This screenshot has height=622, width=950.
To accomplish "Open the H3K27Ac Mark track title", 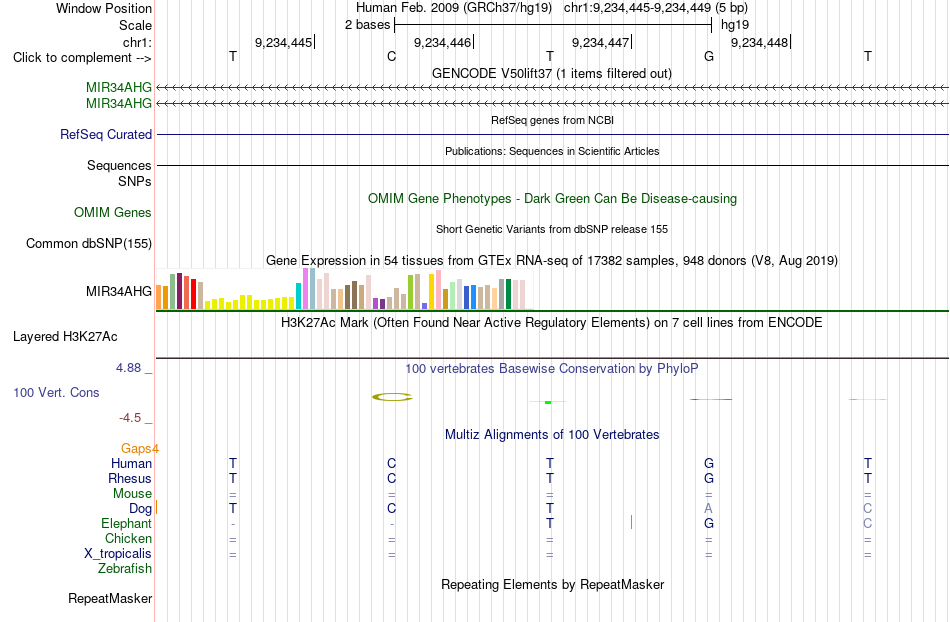I will [x=552, y=322].
